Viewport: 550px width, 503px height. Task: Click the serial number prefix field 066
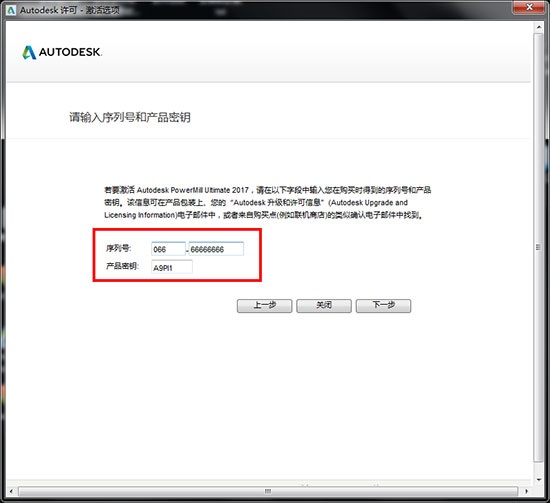(x=168, y=249)
